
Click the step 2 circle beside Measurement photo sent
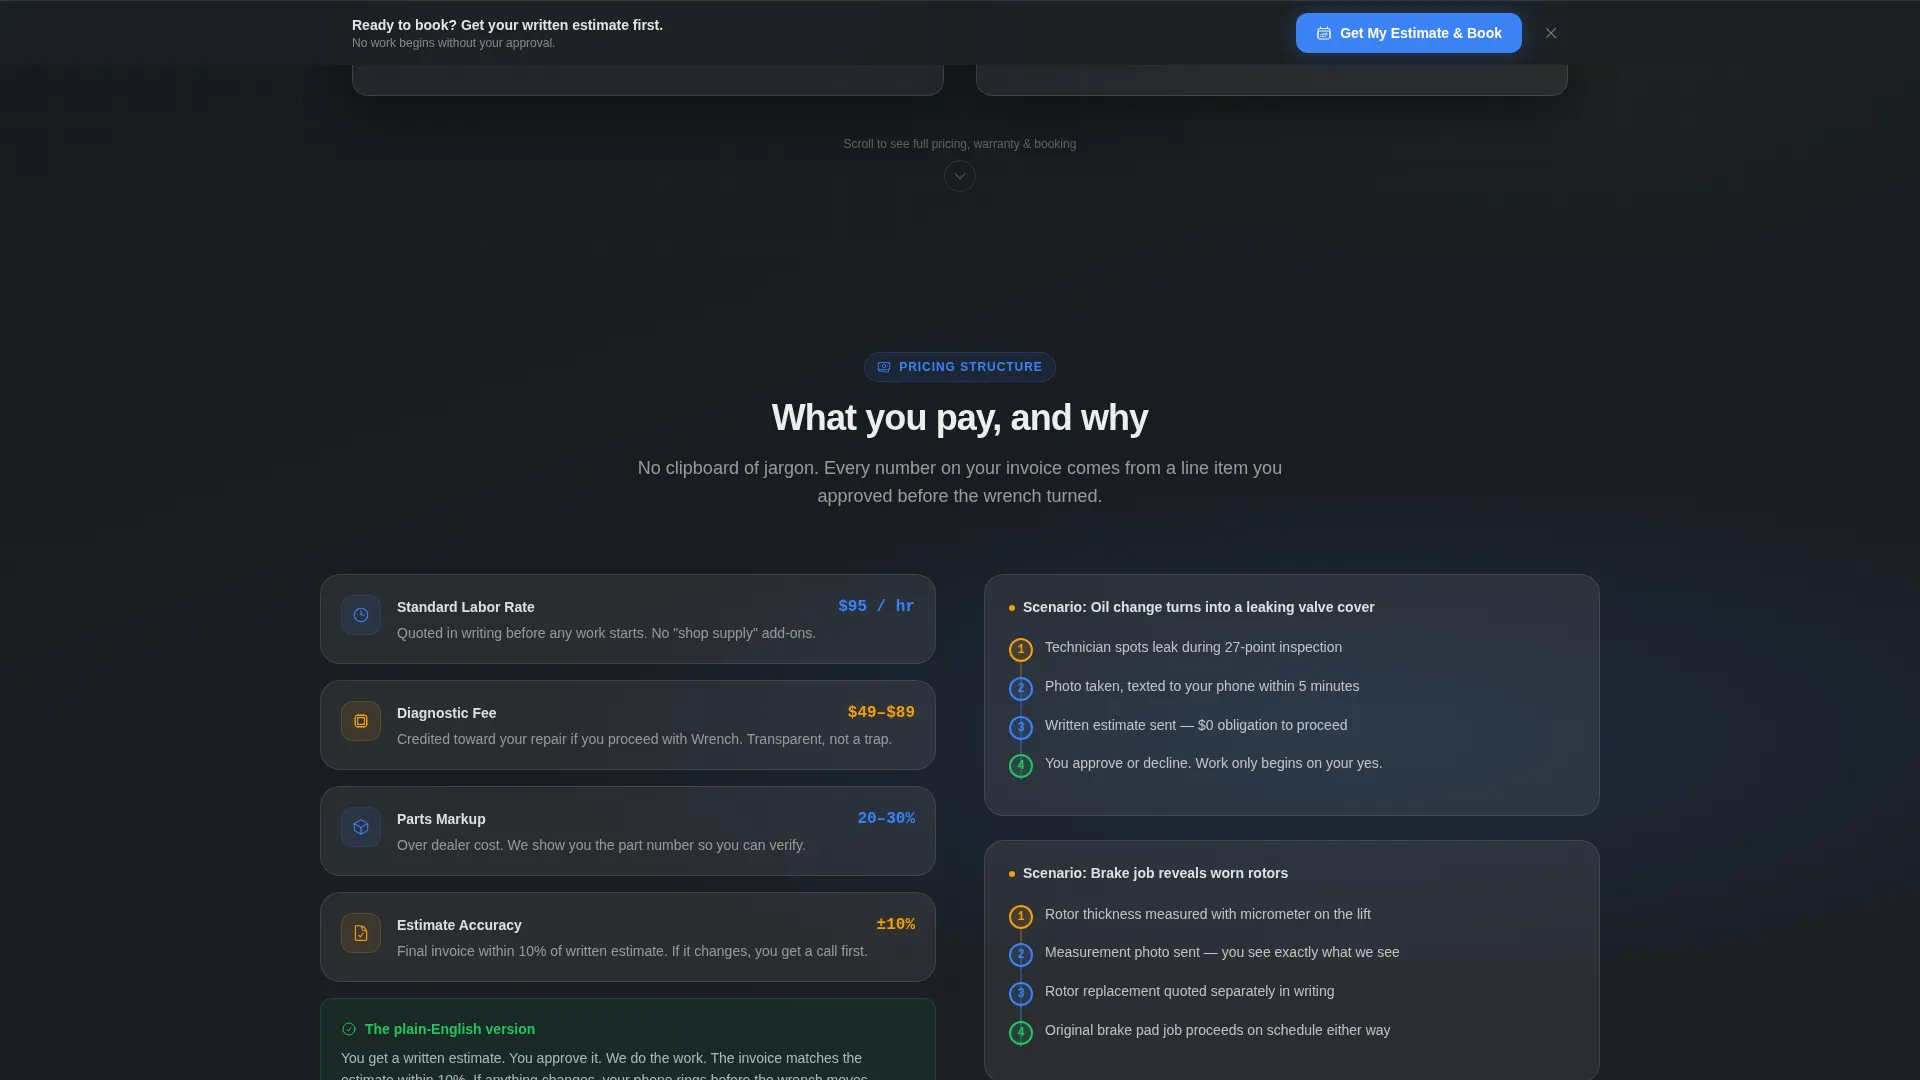tap(1021, 955)
